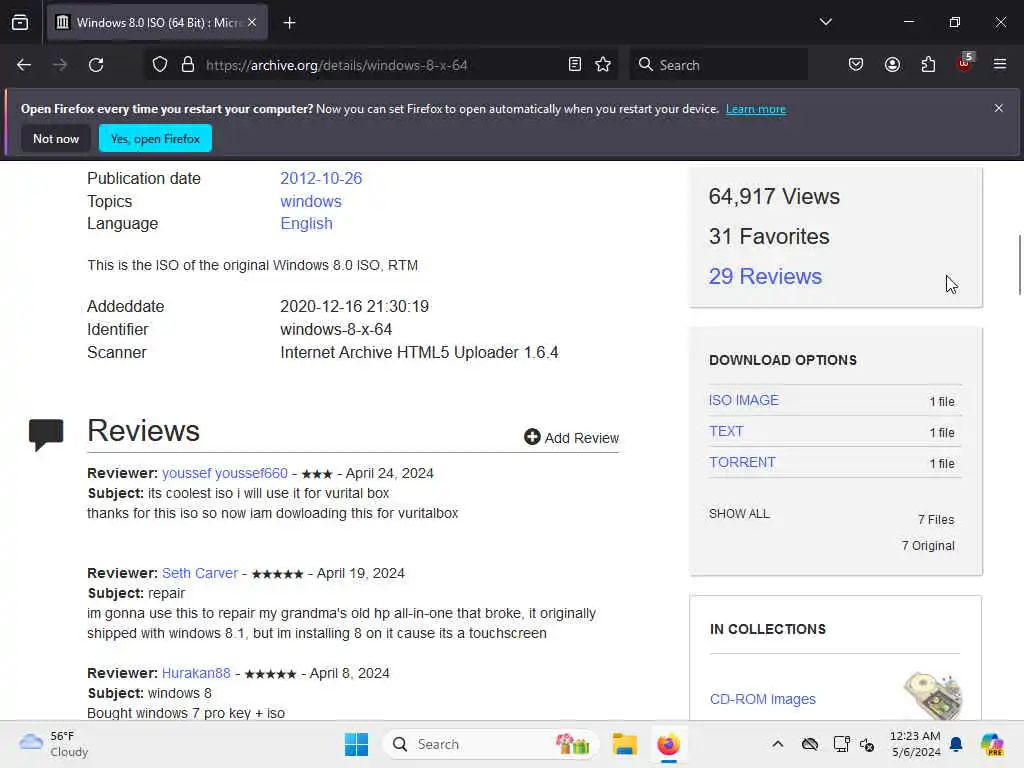This screenshot has height=768, width=1024.
Task: Open reviewer youssef youssef660 profile
Action: 225,473
